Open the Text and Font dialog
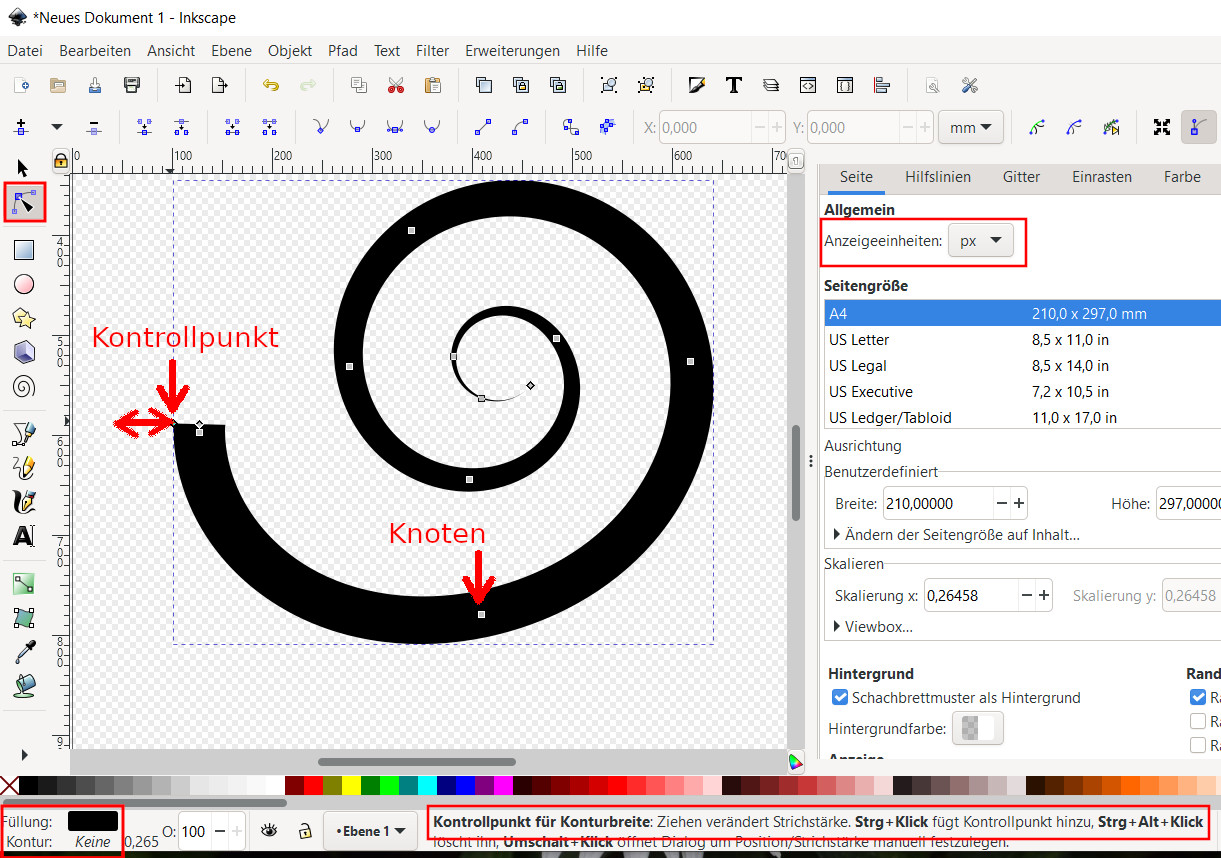Screen dimensions: 1221x858 (x=733, y=85)
